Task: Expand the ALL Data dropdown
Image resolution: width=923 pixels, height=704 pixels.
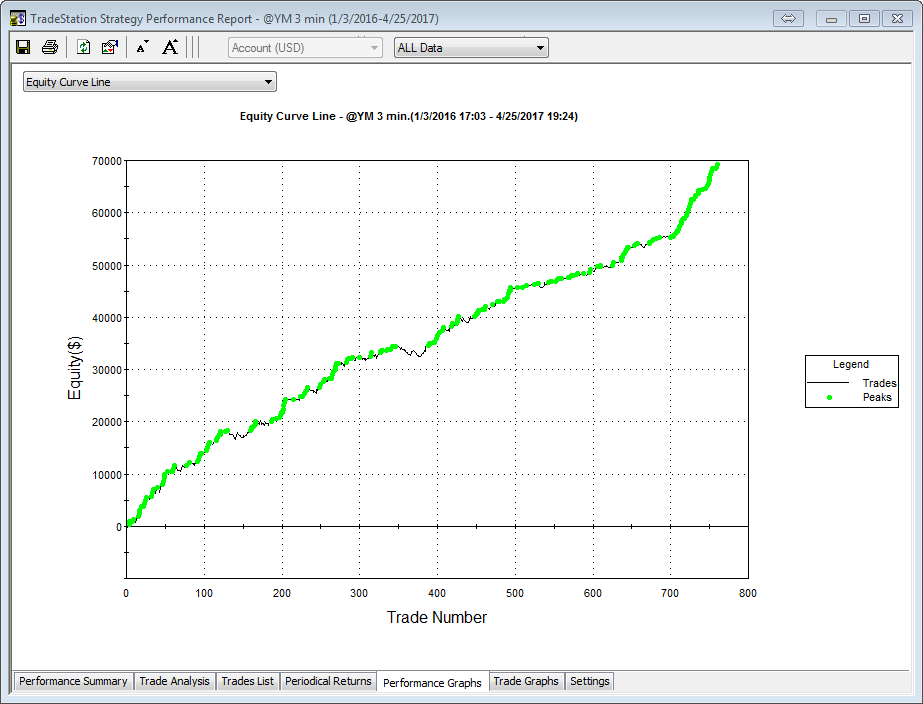Action: pyautogui.click(x=471, y=48)
